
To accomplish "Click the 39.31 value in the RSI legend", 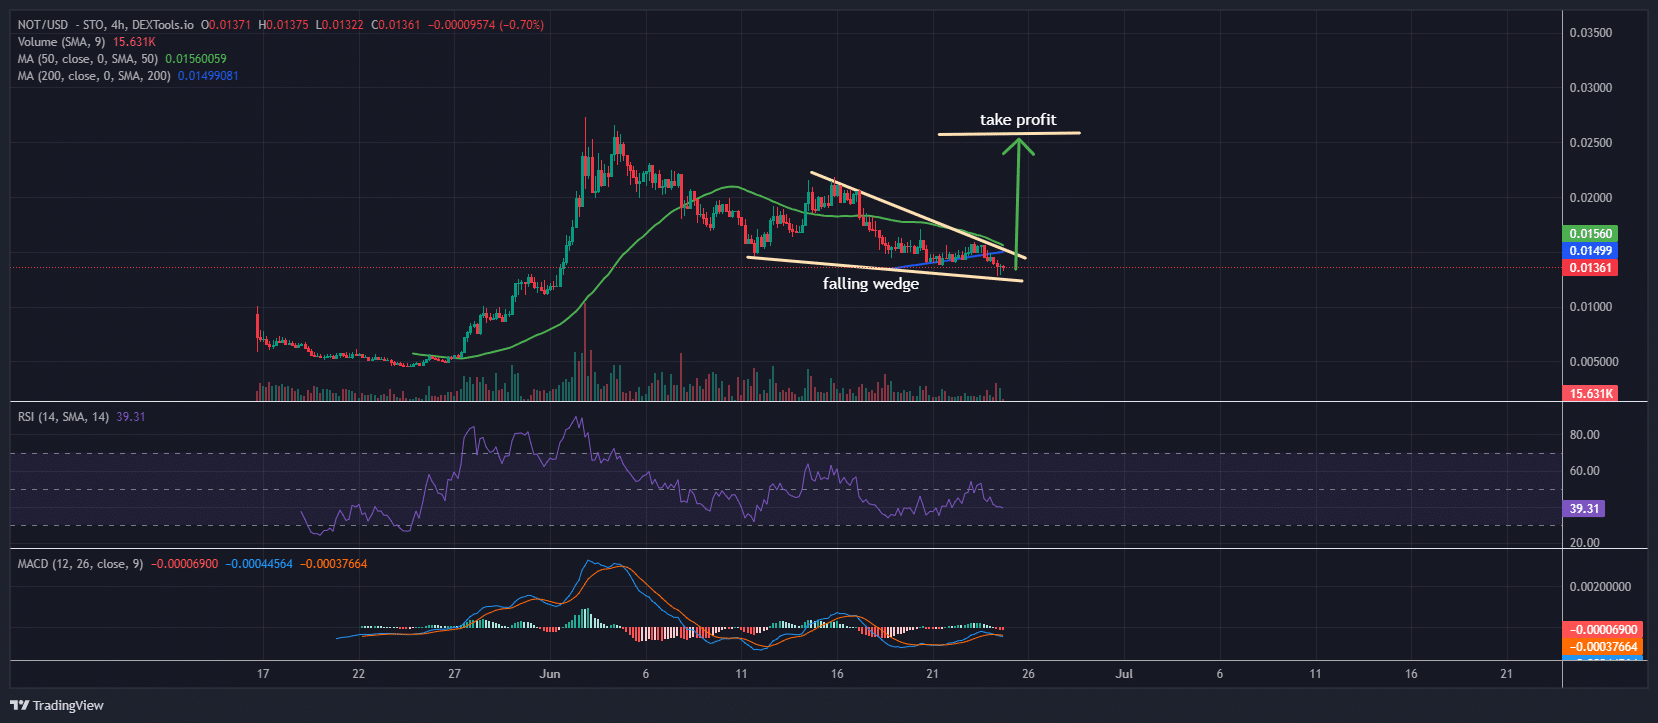I will point(131,417).
